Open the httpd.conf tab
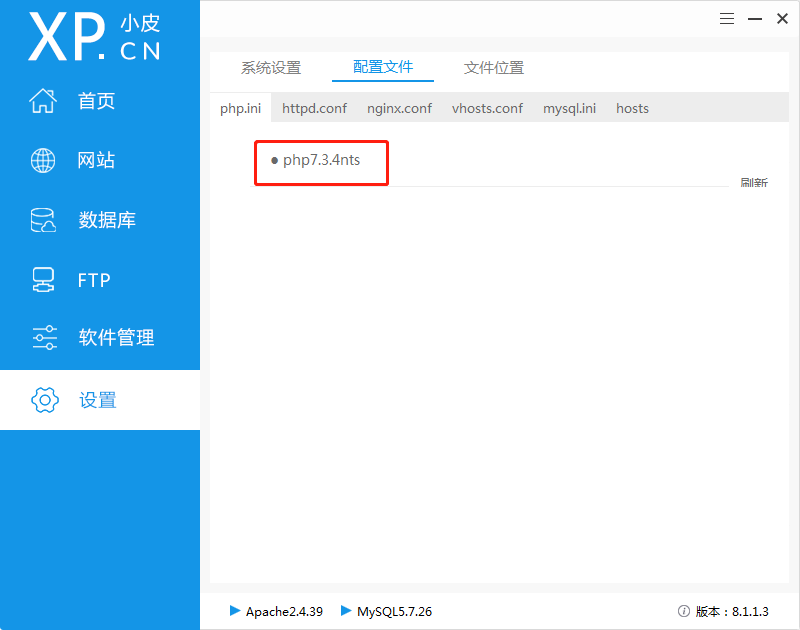 click(314, 108)
